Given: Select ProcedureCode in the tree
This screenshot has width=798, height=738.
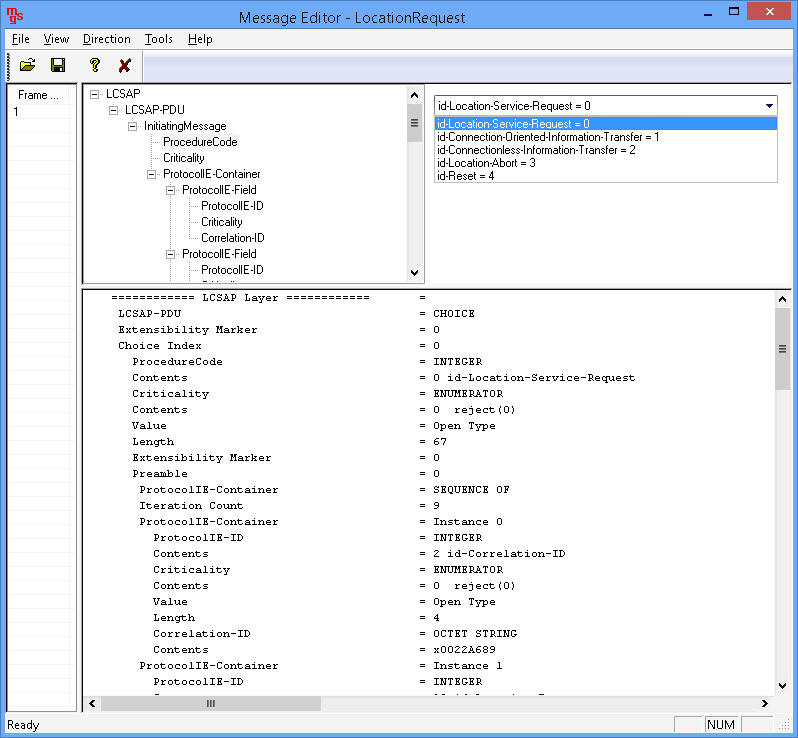Looking at the screenshot, I should click(200, 142).
